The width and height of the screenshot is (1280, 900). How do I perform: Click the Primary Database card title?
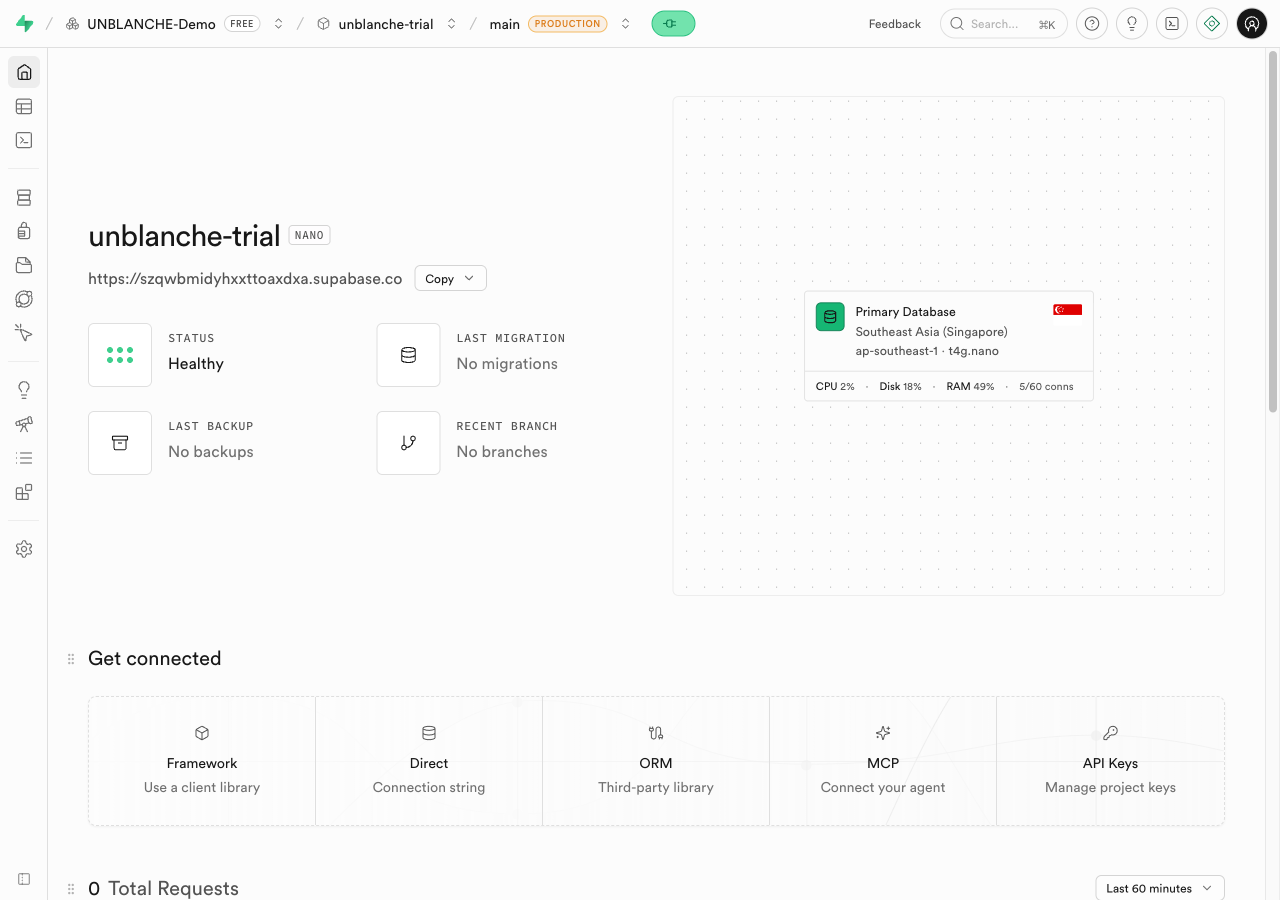coord(905,312)
